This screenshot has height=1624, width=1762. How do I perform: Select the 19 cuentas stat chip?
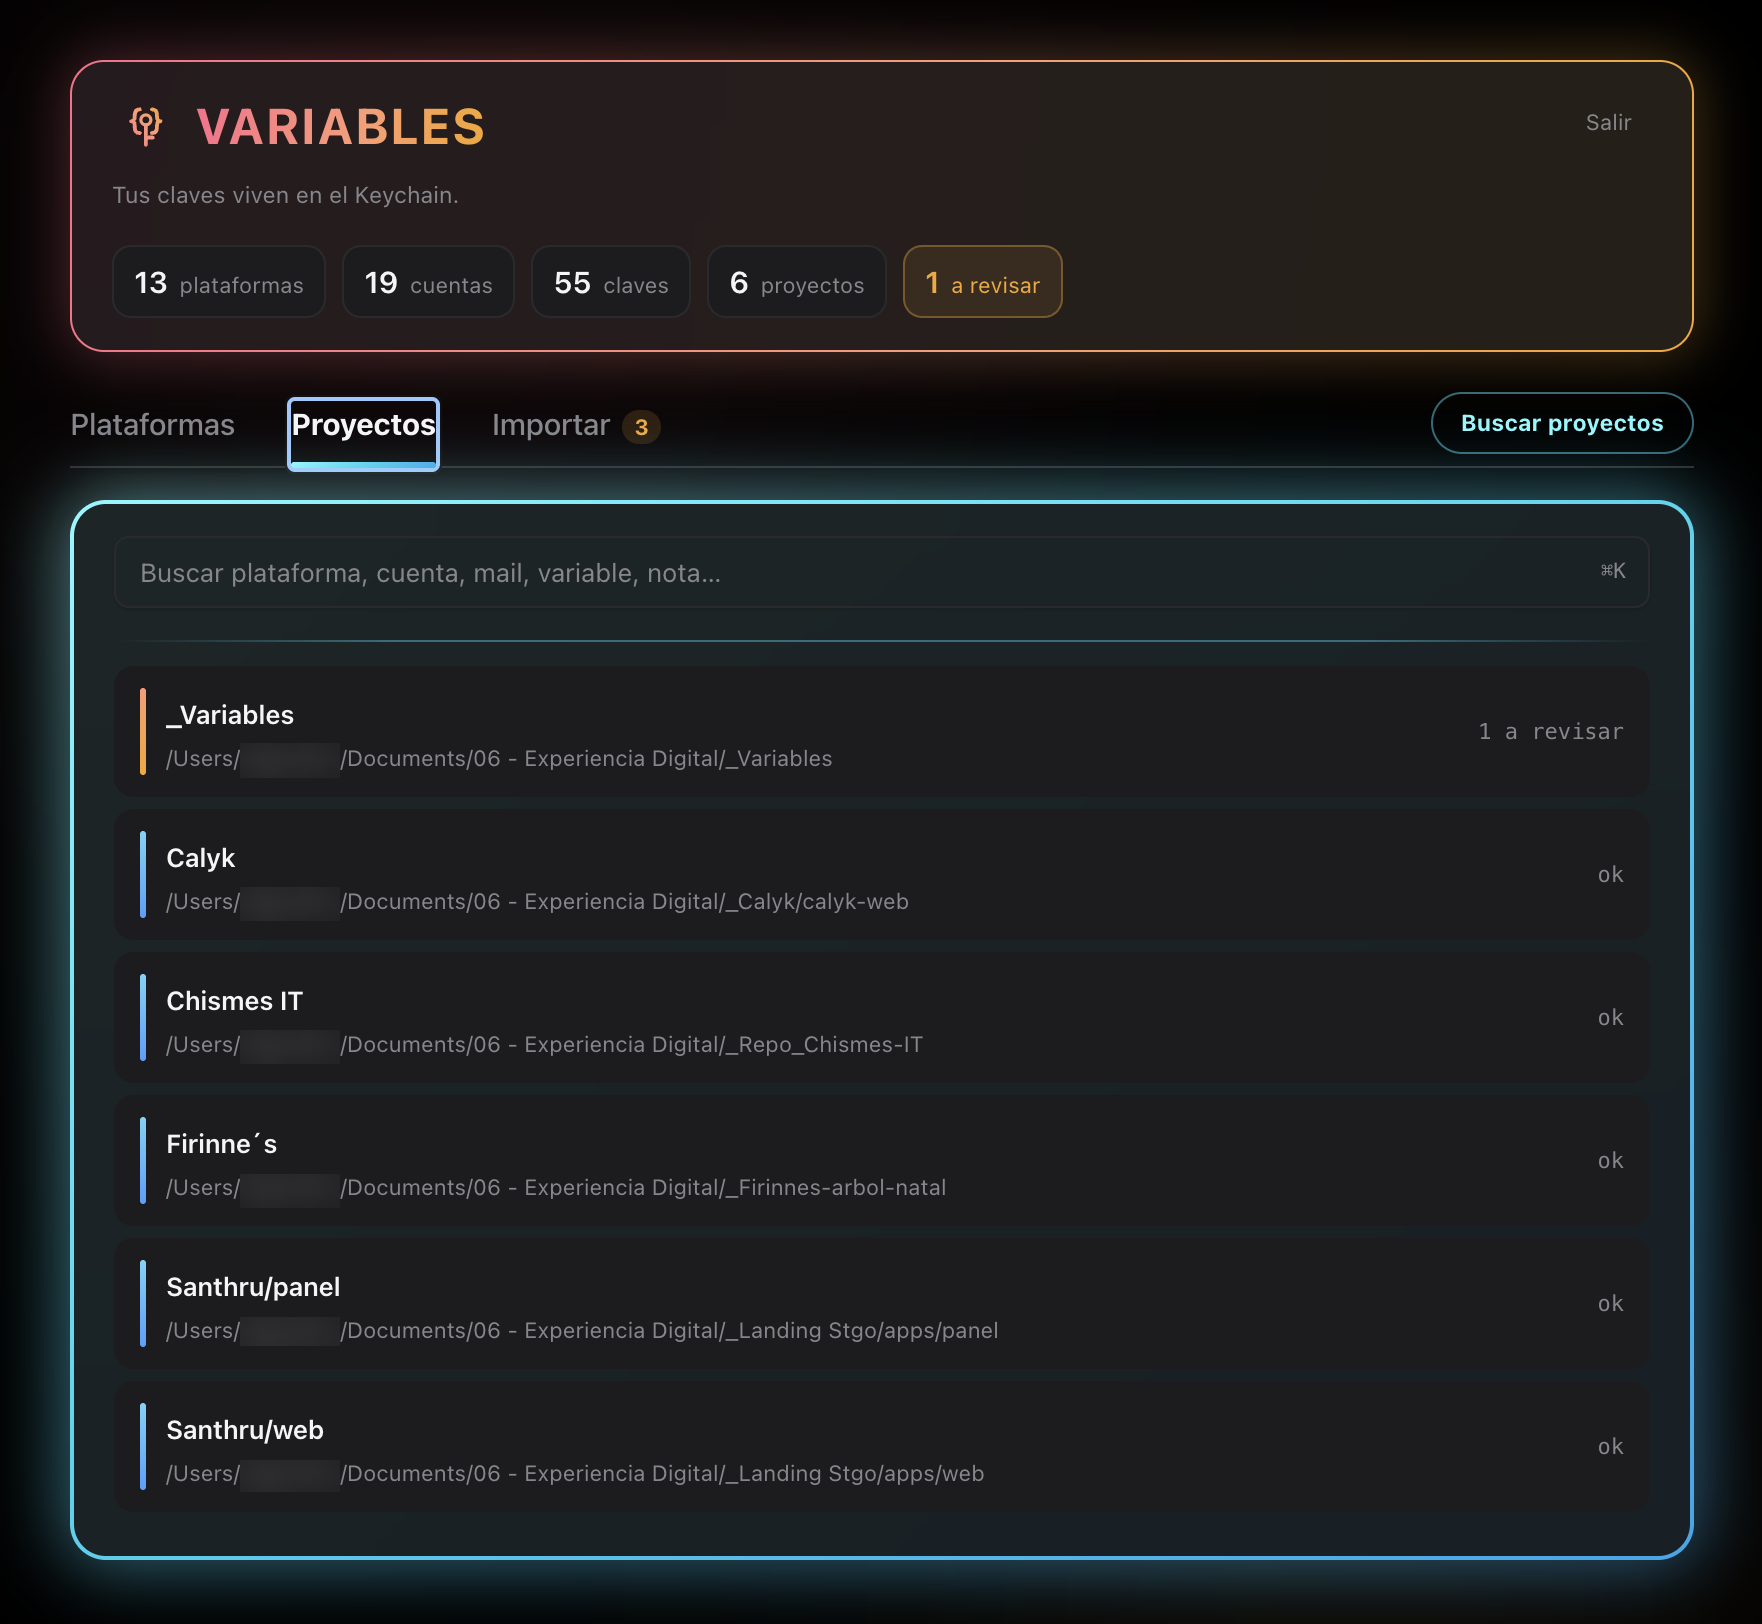click(428, 282)
